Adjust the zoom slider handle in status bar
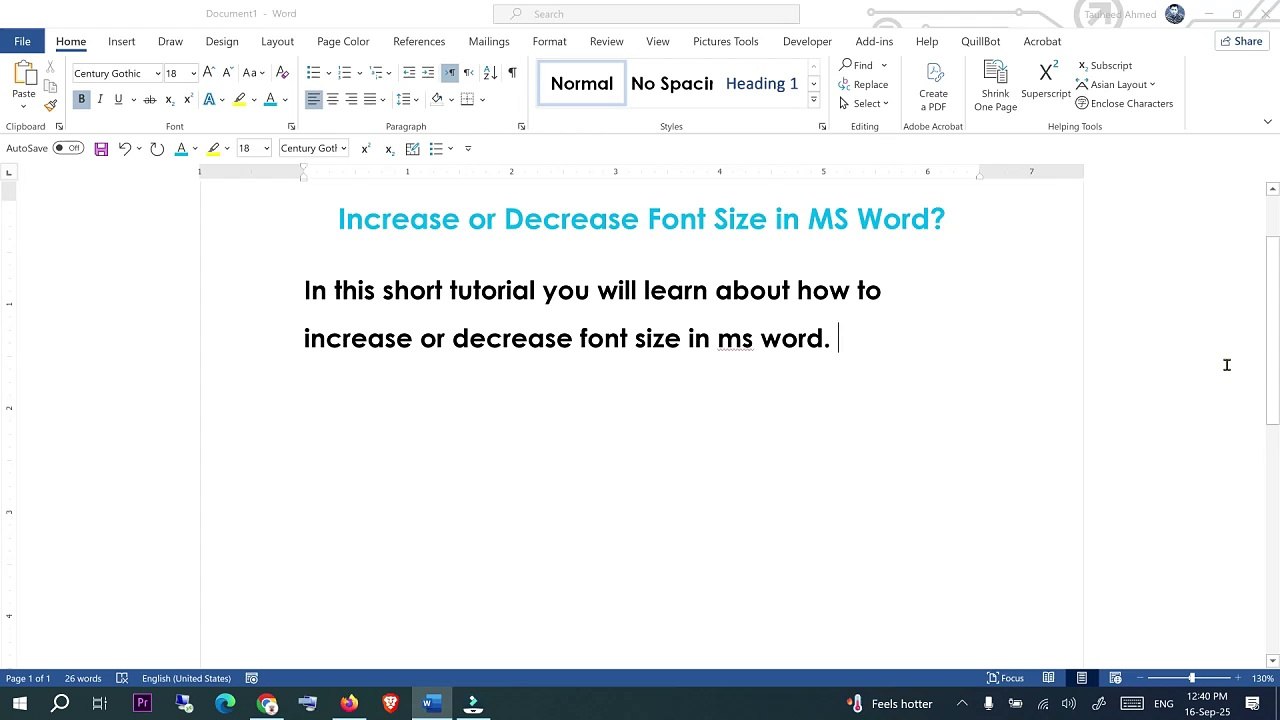1280x720 pixels. 1191,678
